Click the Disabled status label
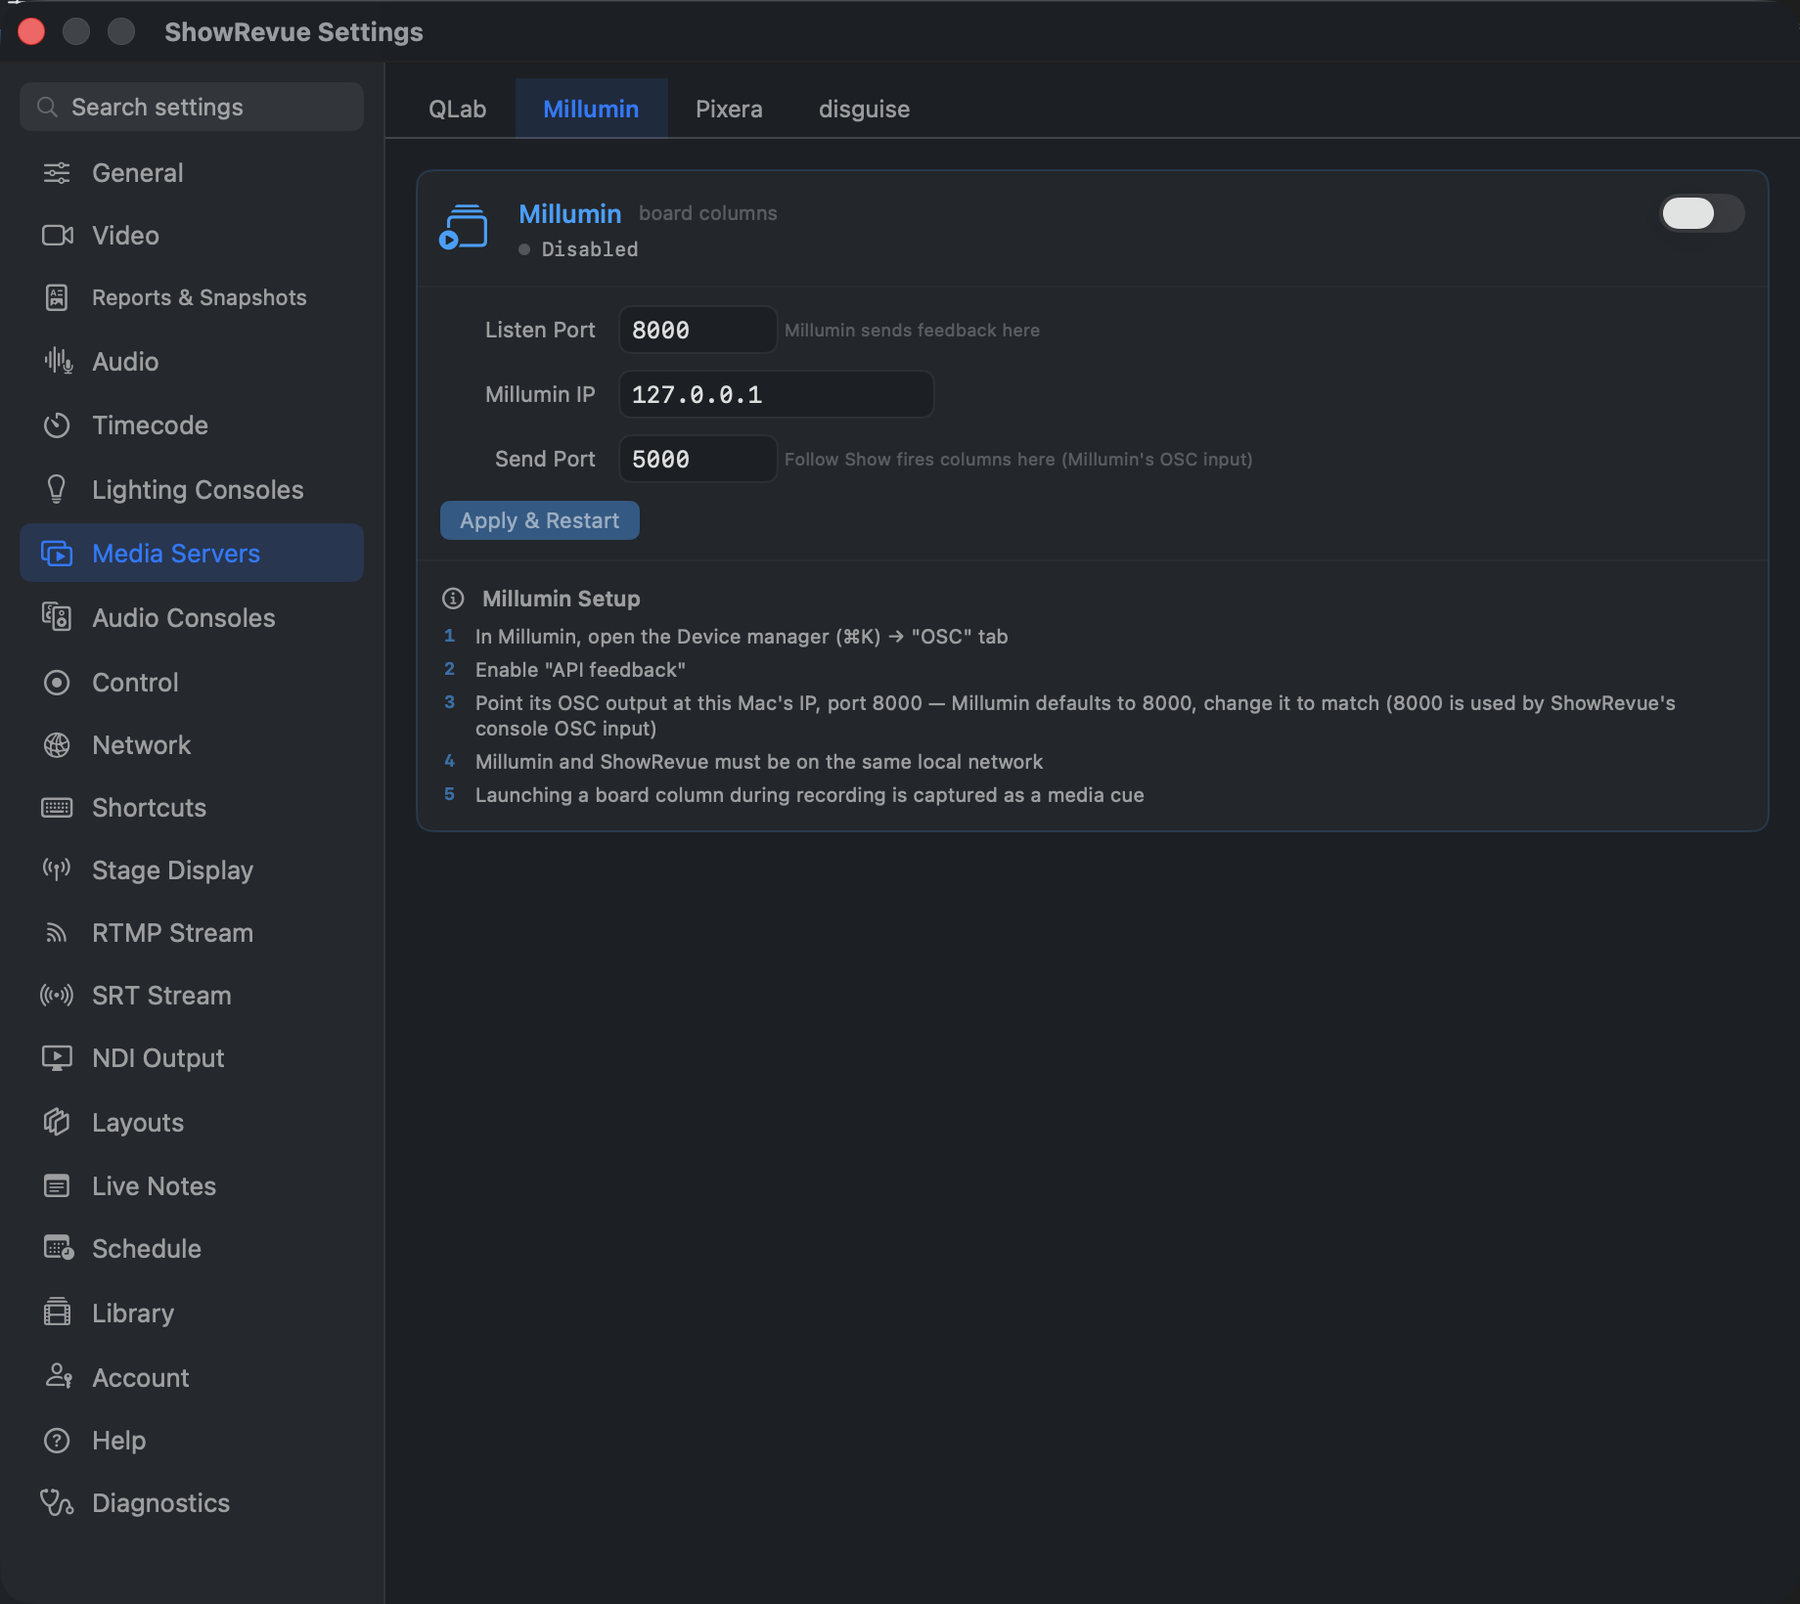 click(589, 249)
